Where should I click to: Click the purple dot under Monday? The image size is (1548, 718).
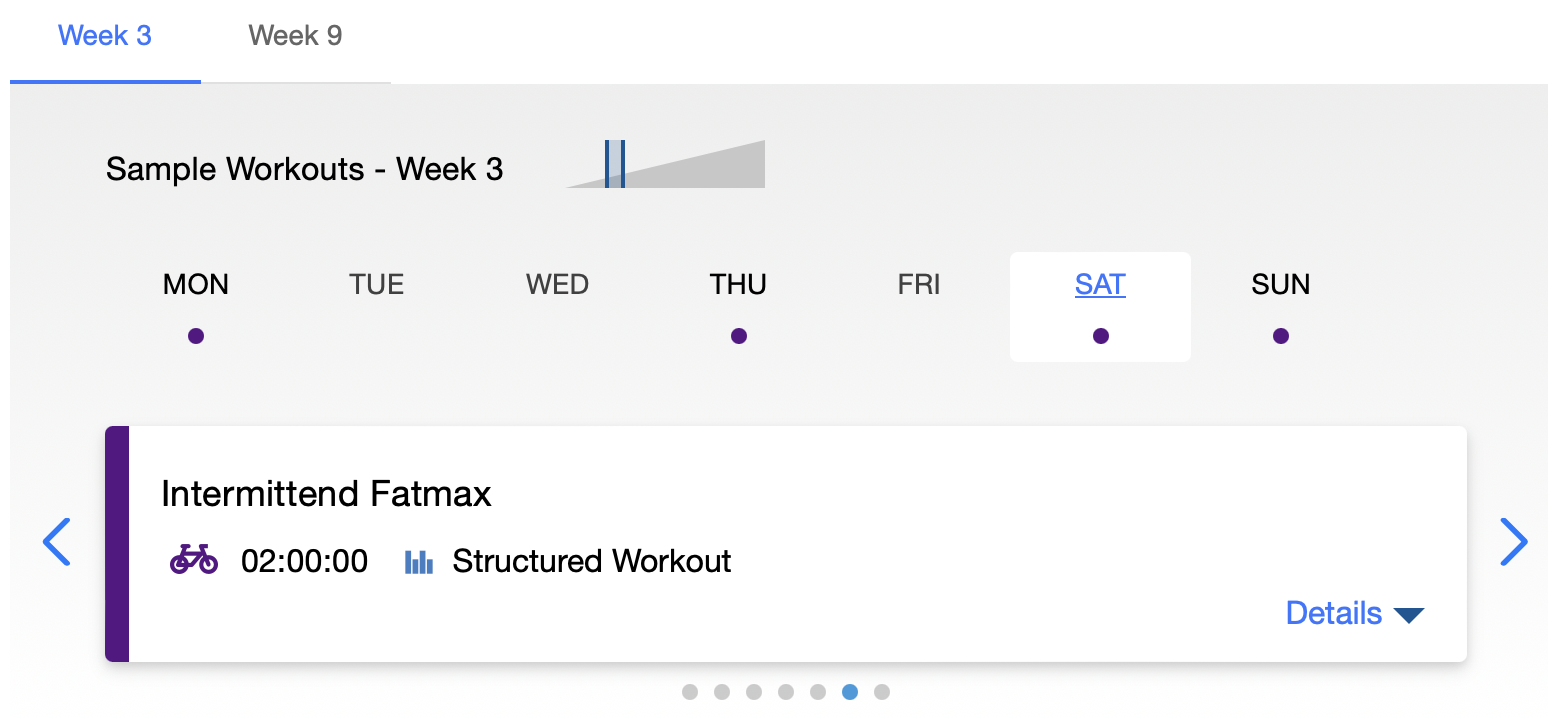point(196,336)
